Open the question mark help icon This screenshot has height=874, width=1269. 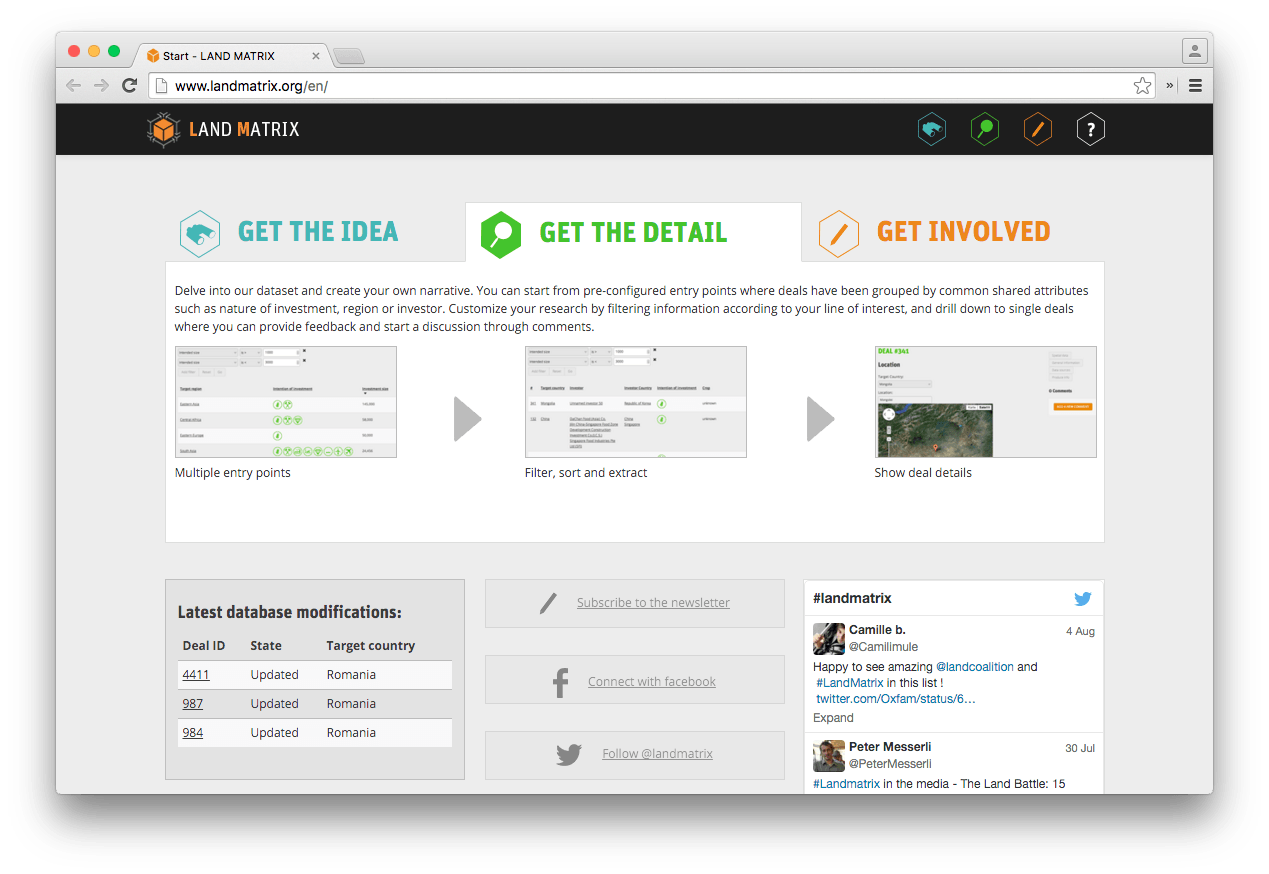pos(1091,129)
